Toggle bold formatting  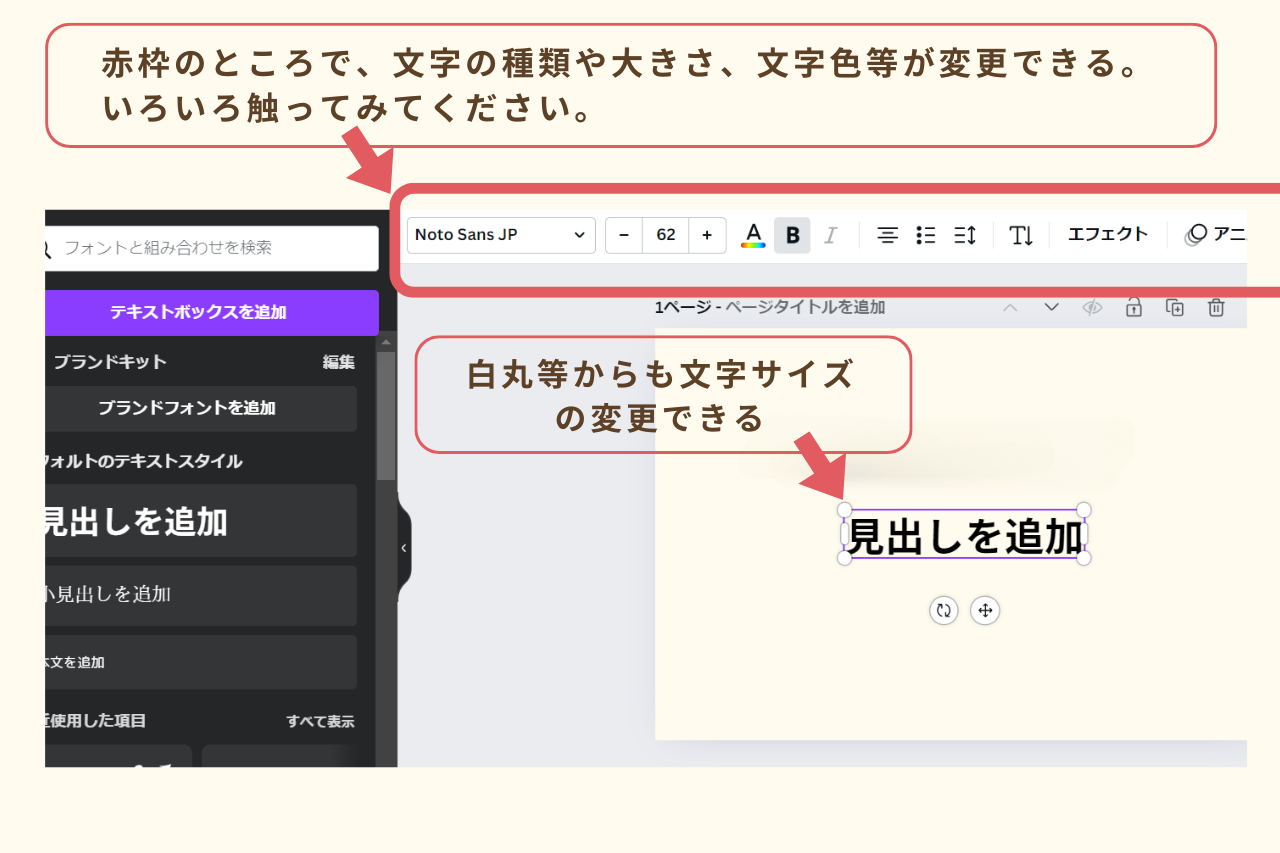click(792, 235)
